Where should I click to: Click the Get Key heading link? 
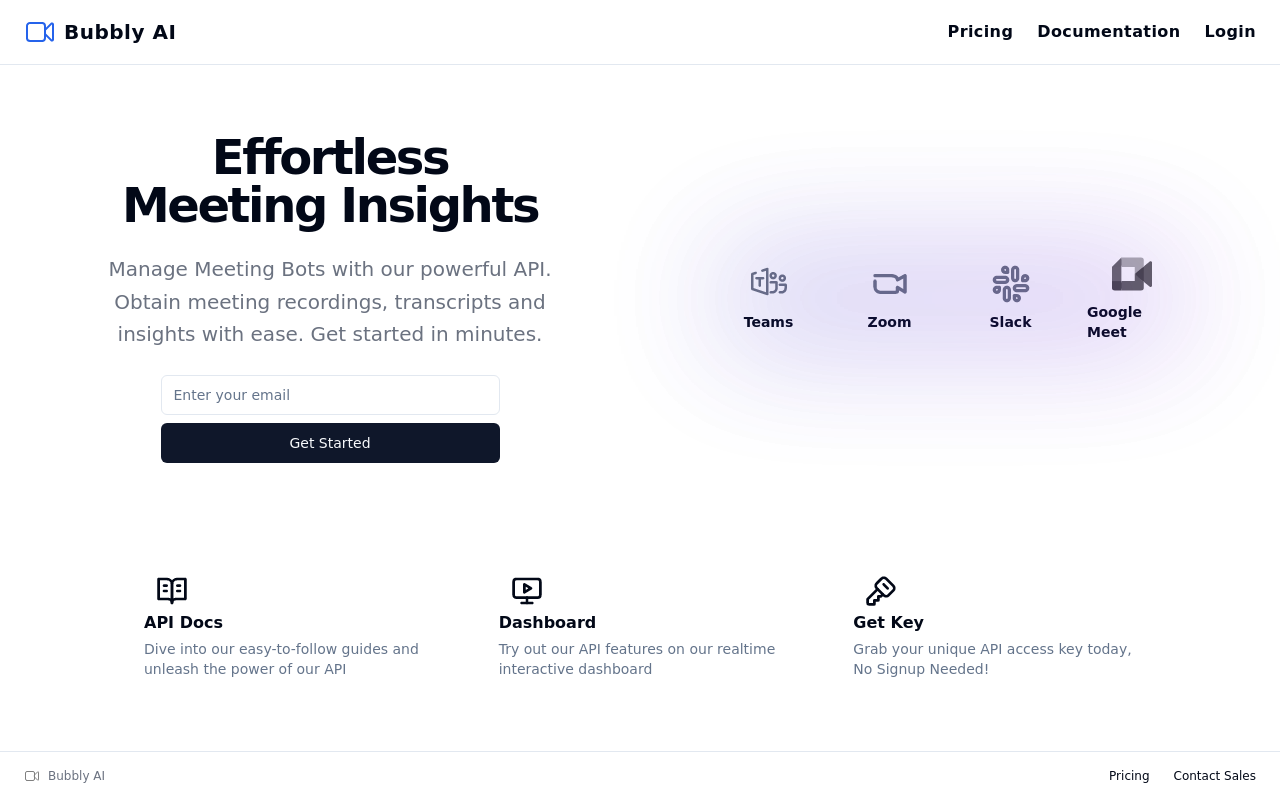(888, 622)
